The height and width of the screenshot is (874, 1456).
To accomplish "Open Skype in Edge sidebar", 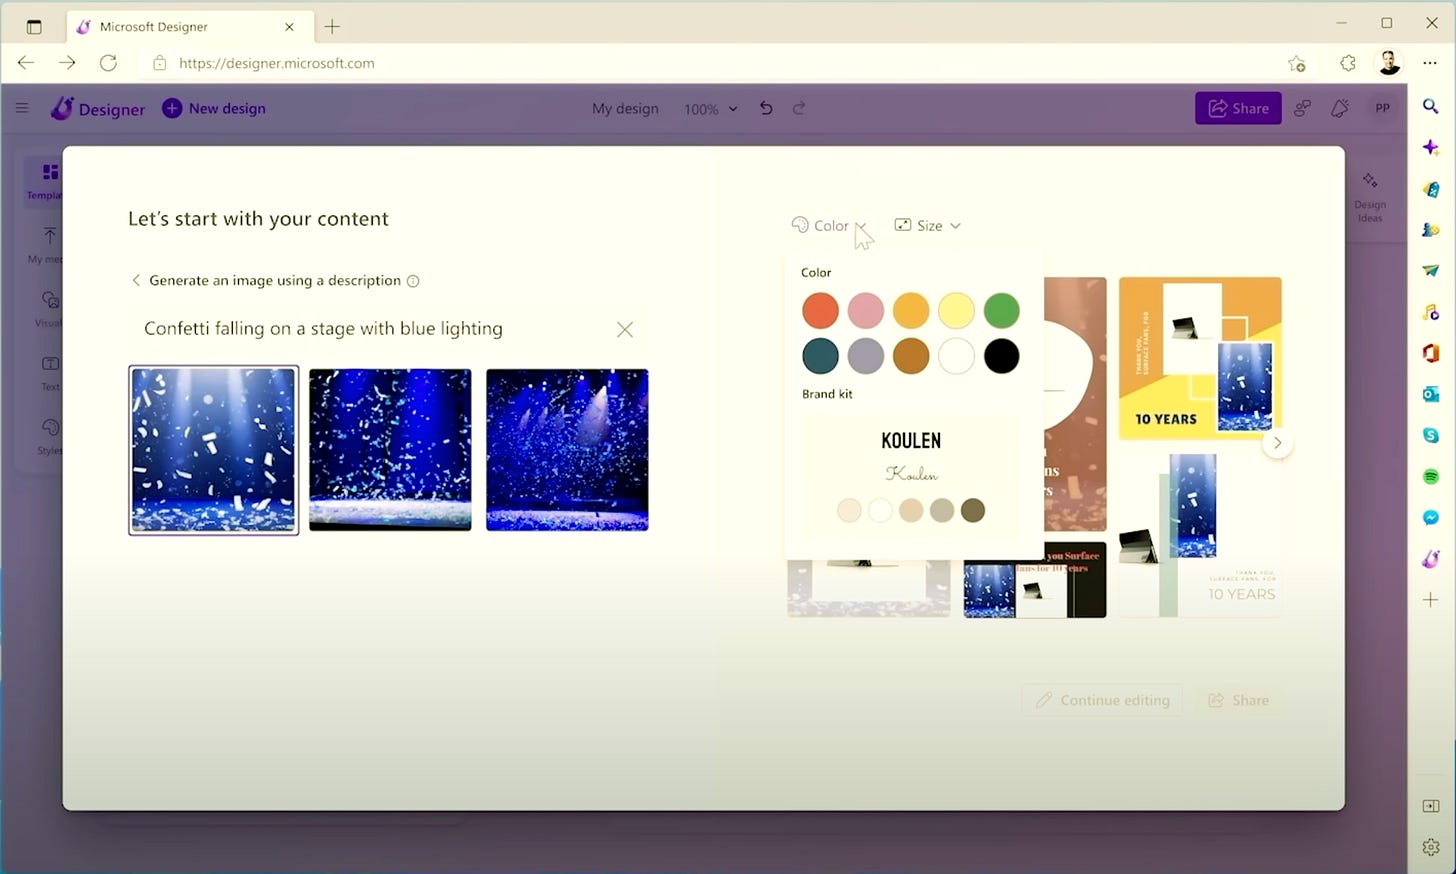I will (1431, 435).
